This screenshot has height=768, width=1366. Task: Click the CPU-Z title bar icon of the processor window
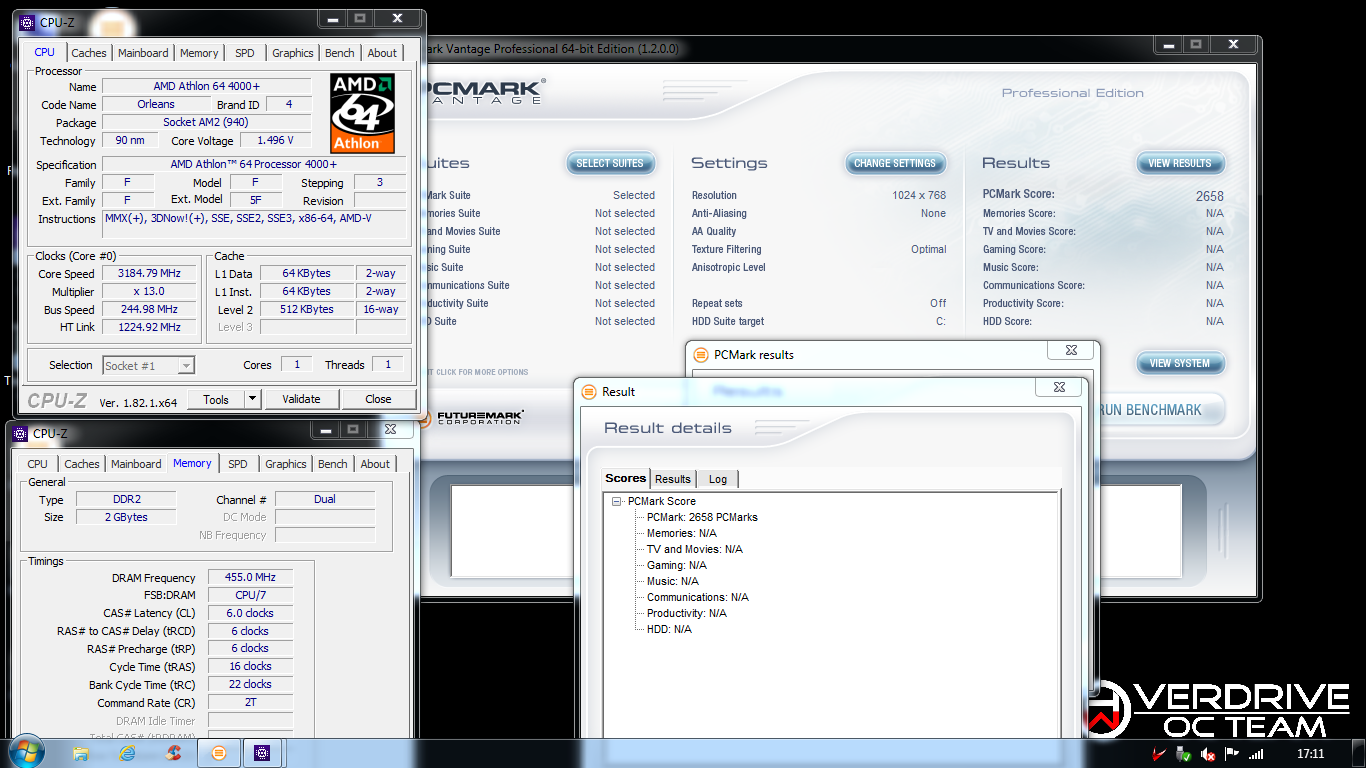coord(27,22)
